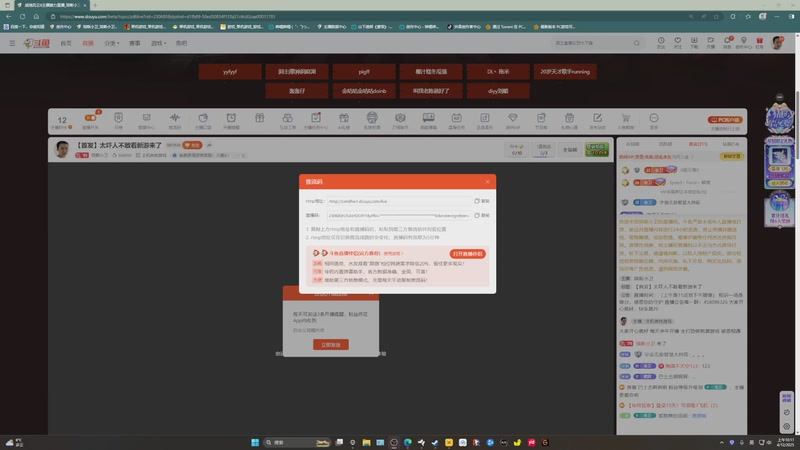Viewport: 800px width, 450px height.
Task: Open the alarm clock reminder tool
Action: [231, 120]
